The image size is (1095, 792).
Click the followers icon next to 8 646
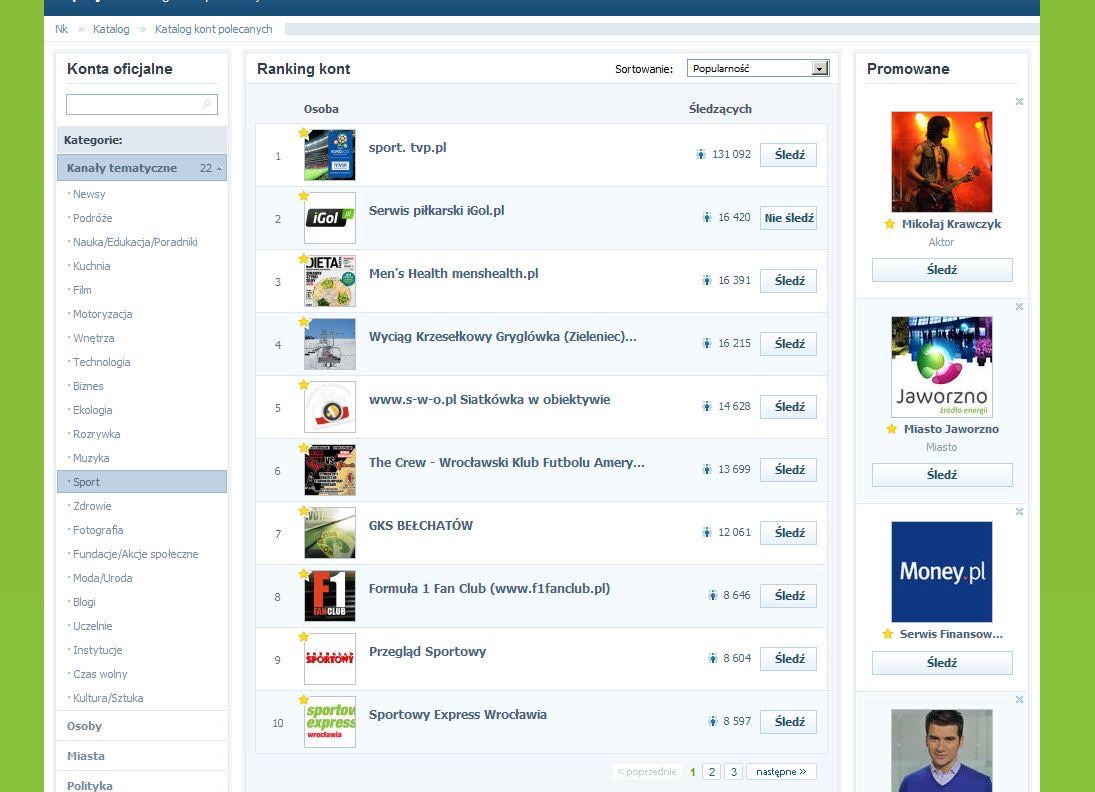point(712,595)
